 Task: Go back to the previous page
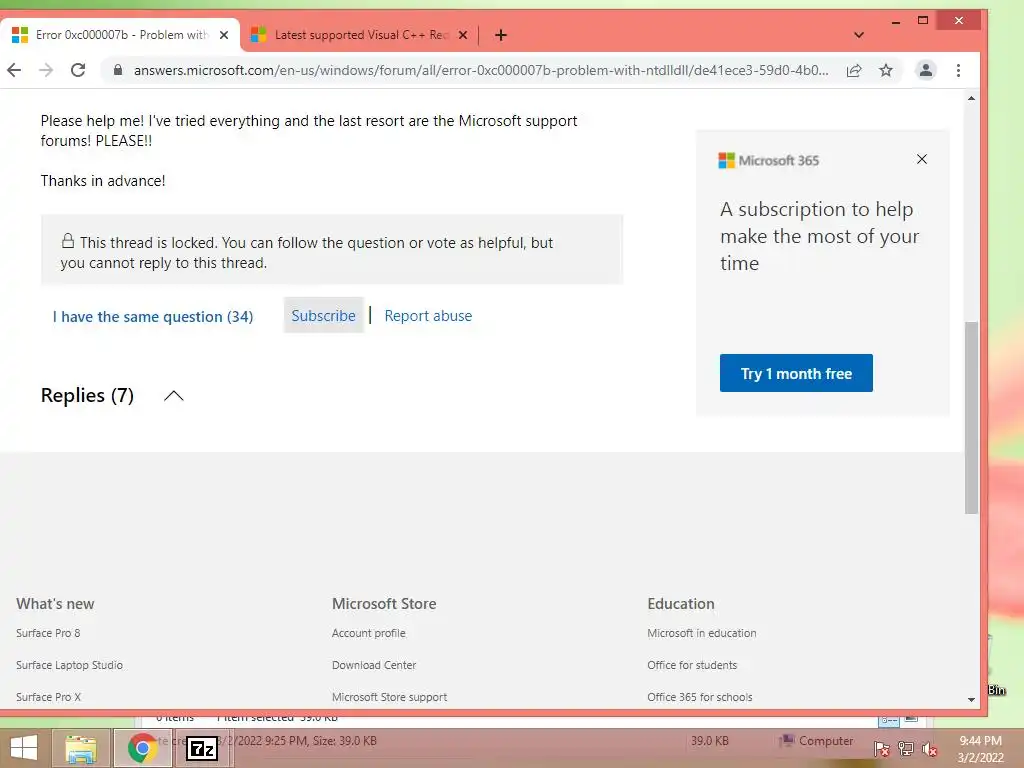[x=14, y=70]
